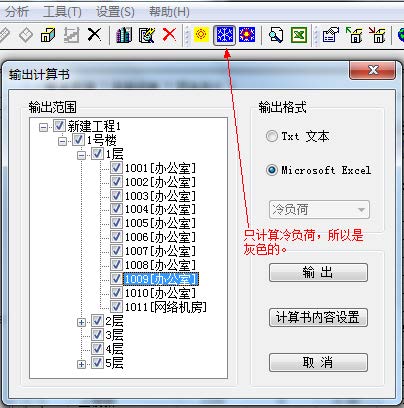Select the blue snowflake cooling load icon

[x=224, y=35]
